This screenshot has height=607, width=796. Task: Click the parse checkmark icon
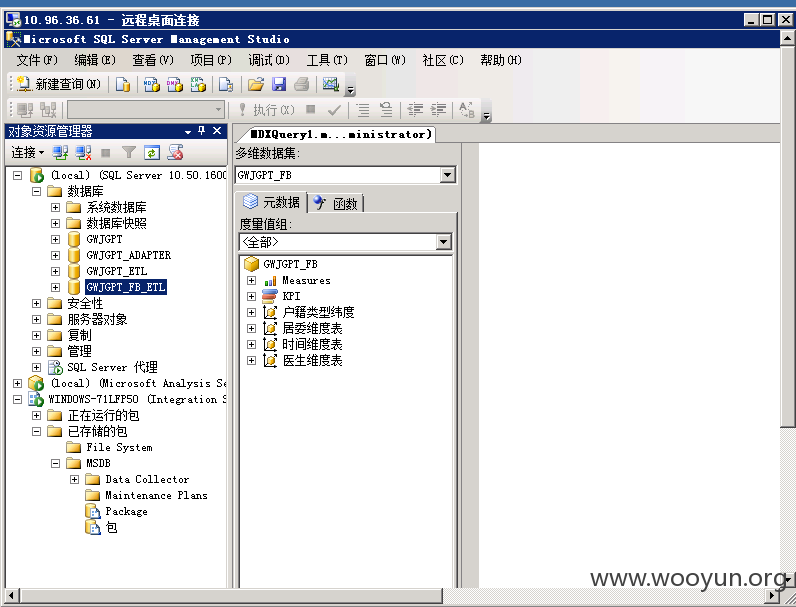pyautogui.click(x=334, y=110)
